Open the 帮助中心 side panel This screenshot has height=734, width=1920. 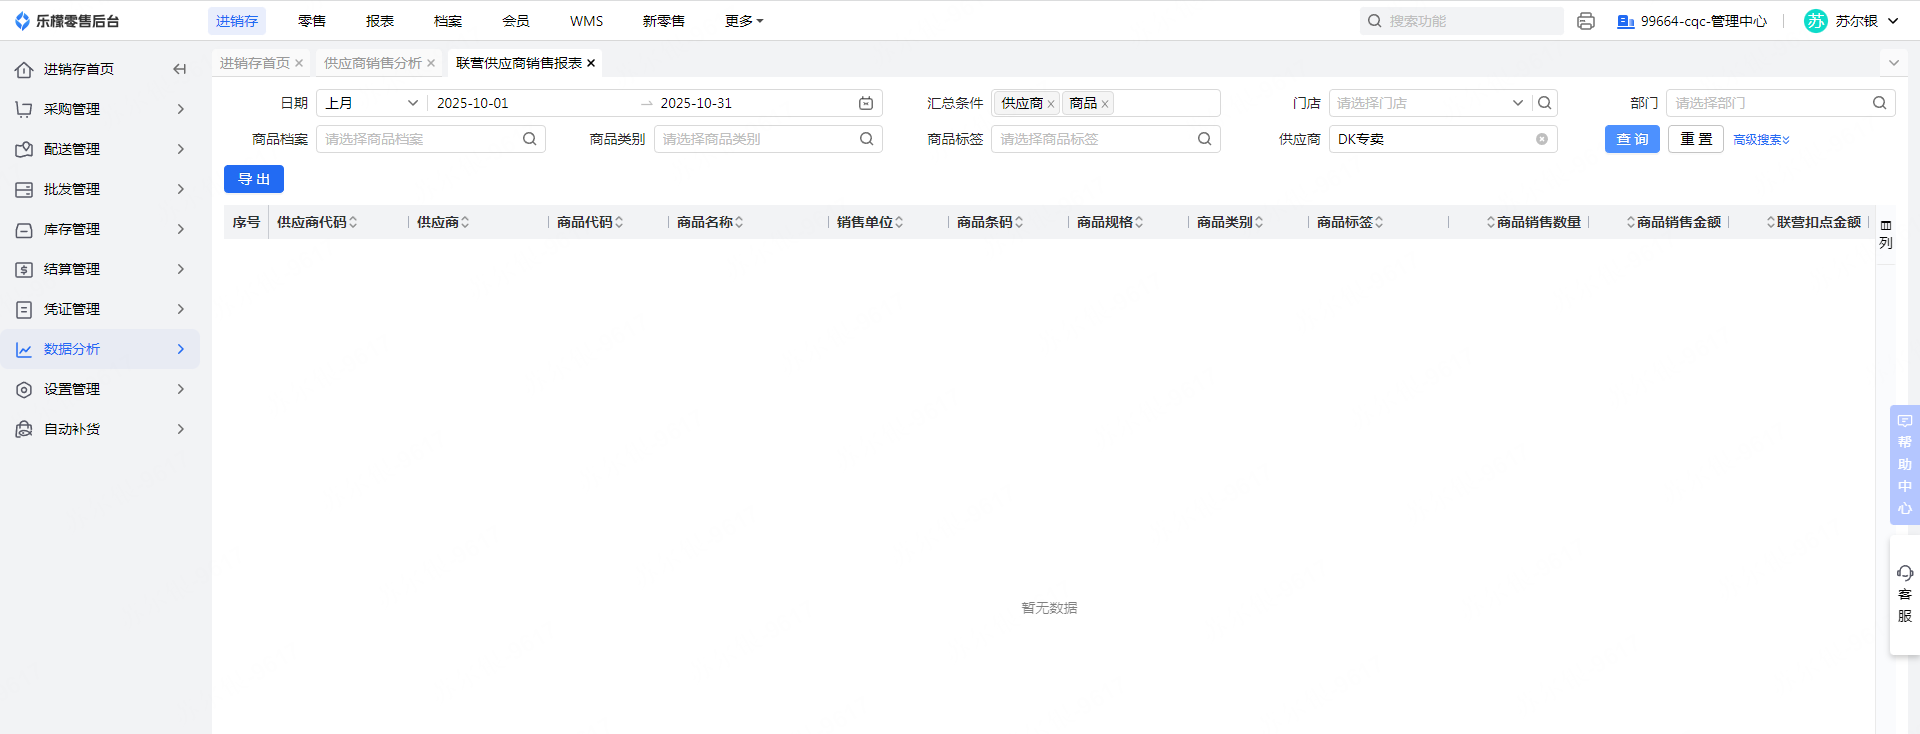(x=1905, y=465)
